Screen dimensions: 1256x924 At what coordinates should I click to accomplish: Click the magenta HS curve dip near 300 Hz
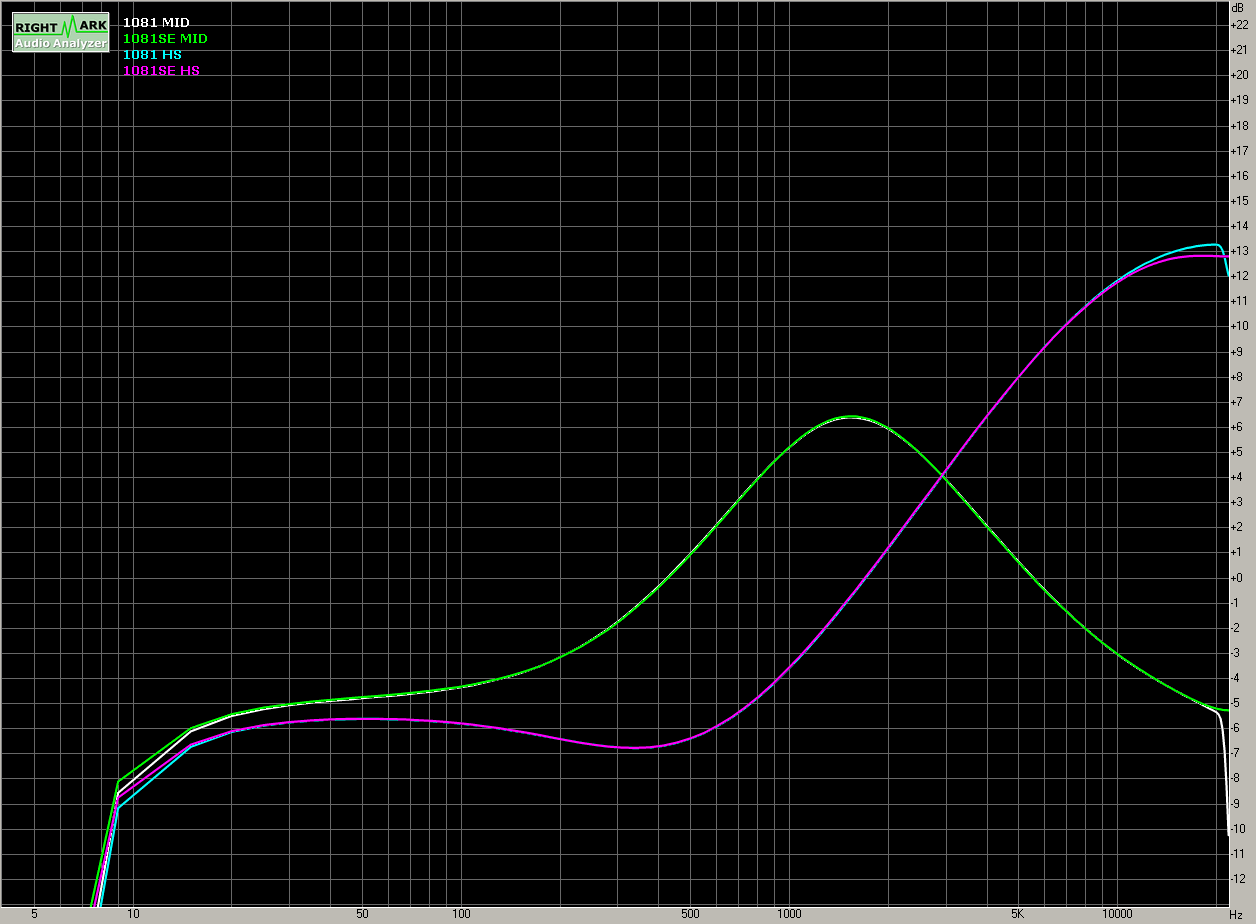[x=636, y=747]
